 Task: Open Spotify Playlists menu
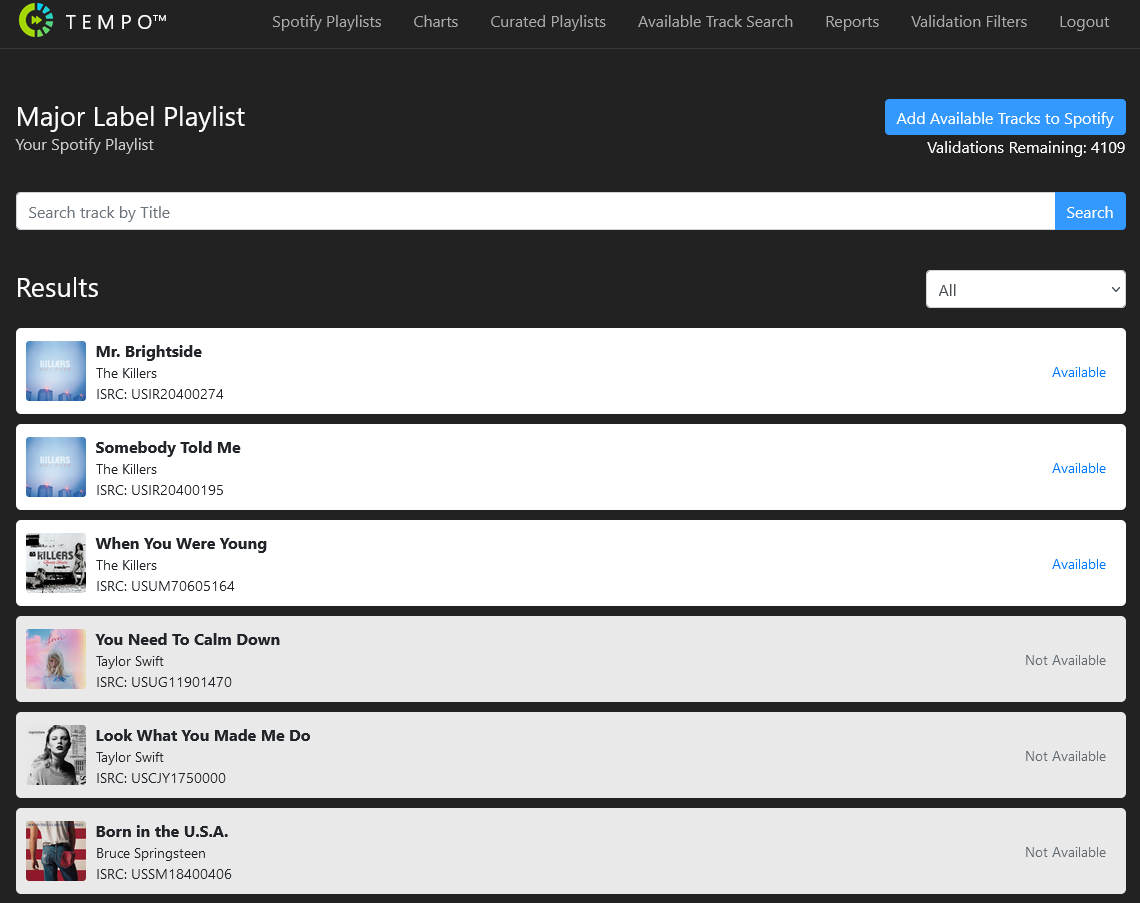coord(327,22)
